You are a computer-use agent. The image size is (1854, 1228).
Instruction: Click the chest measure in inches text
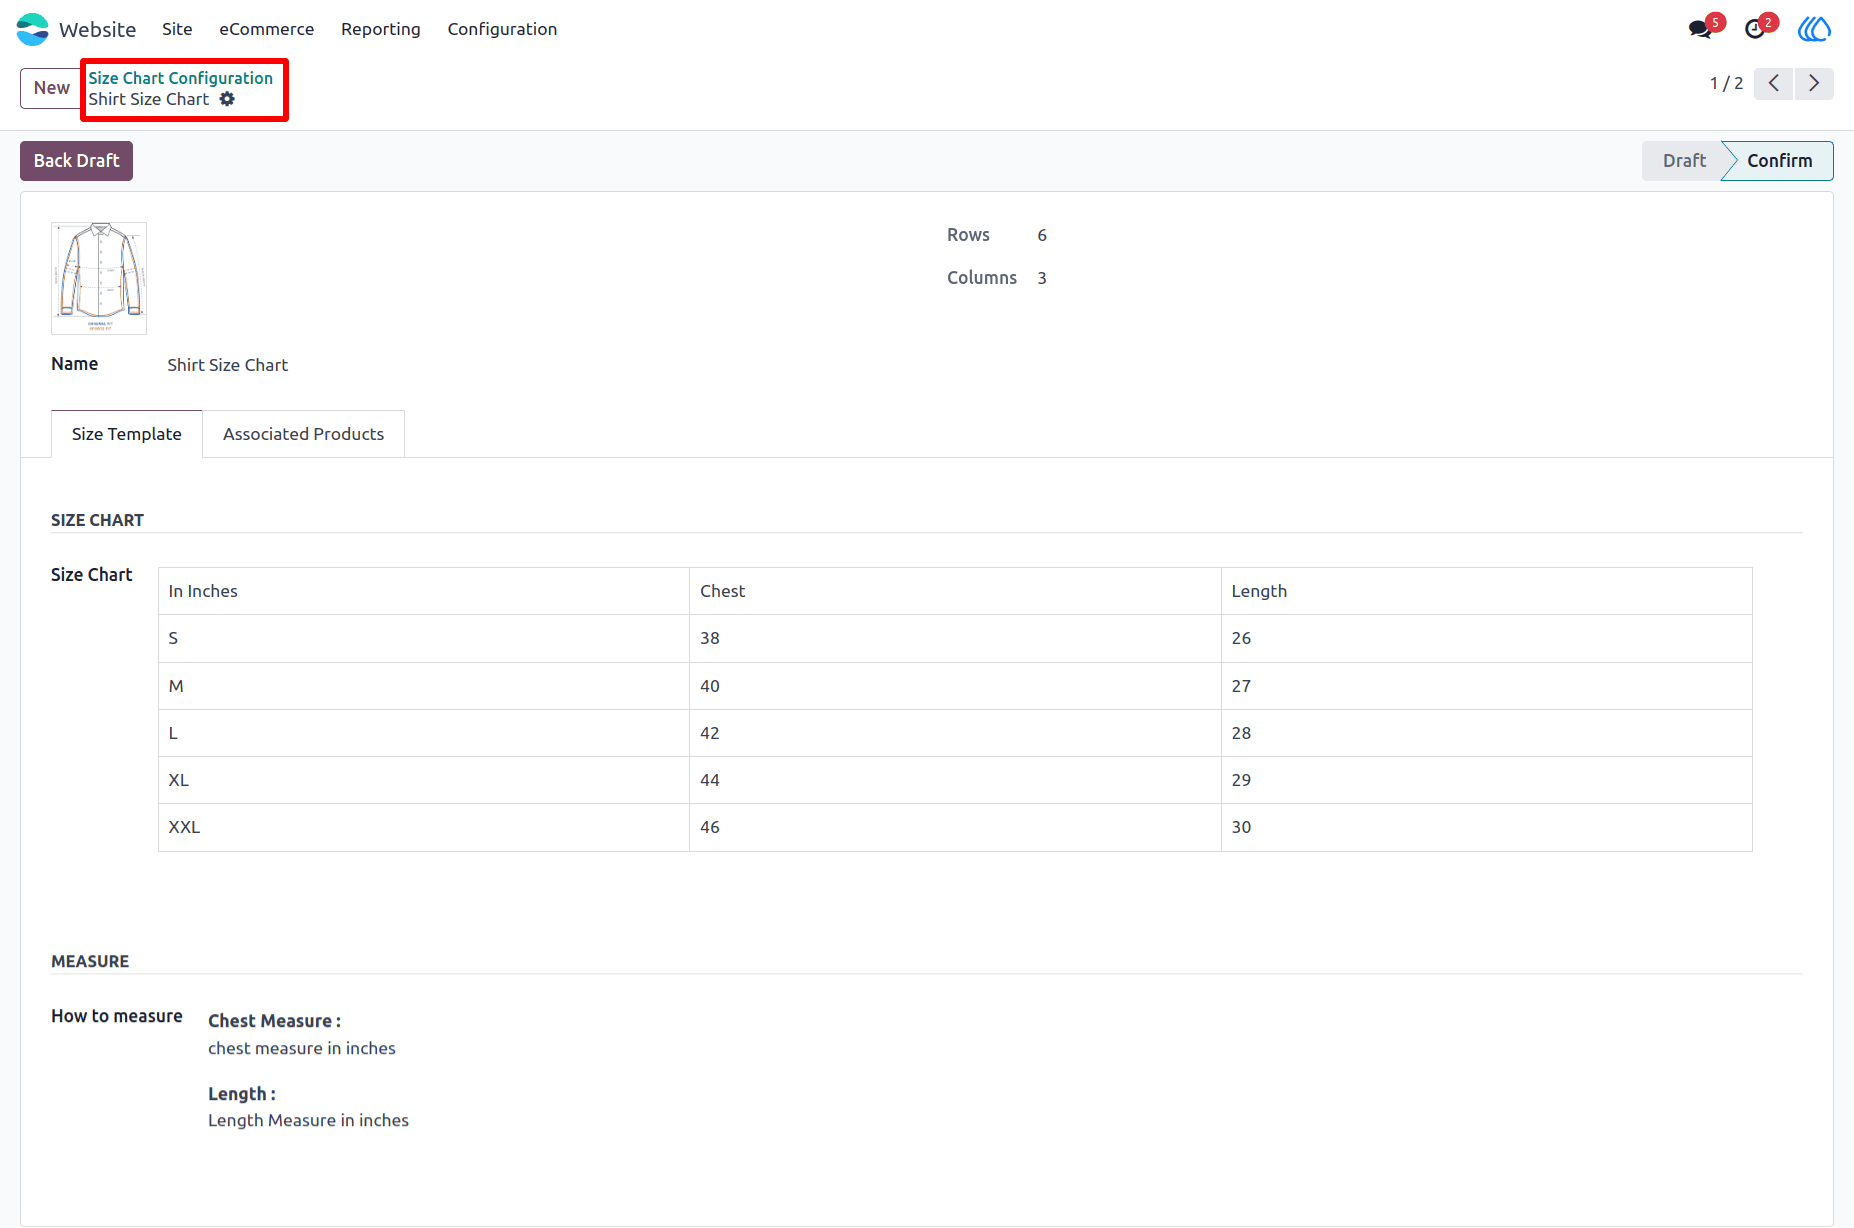(301, 1048)
